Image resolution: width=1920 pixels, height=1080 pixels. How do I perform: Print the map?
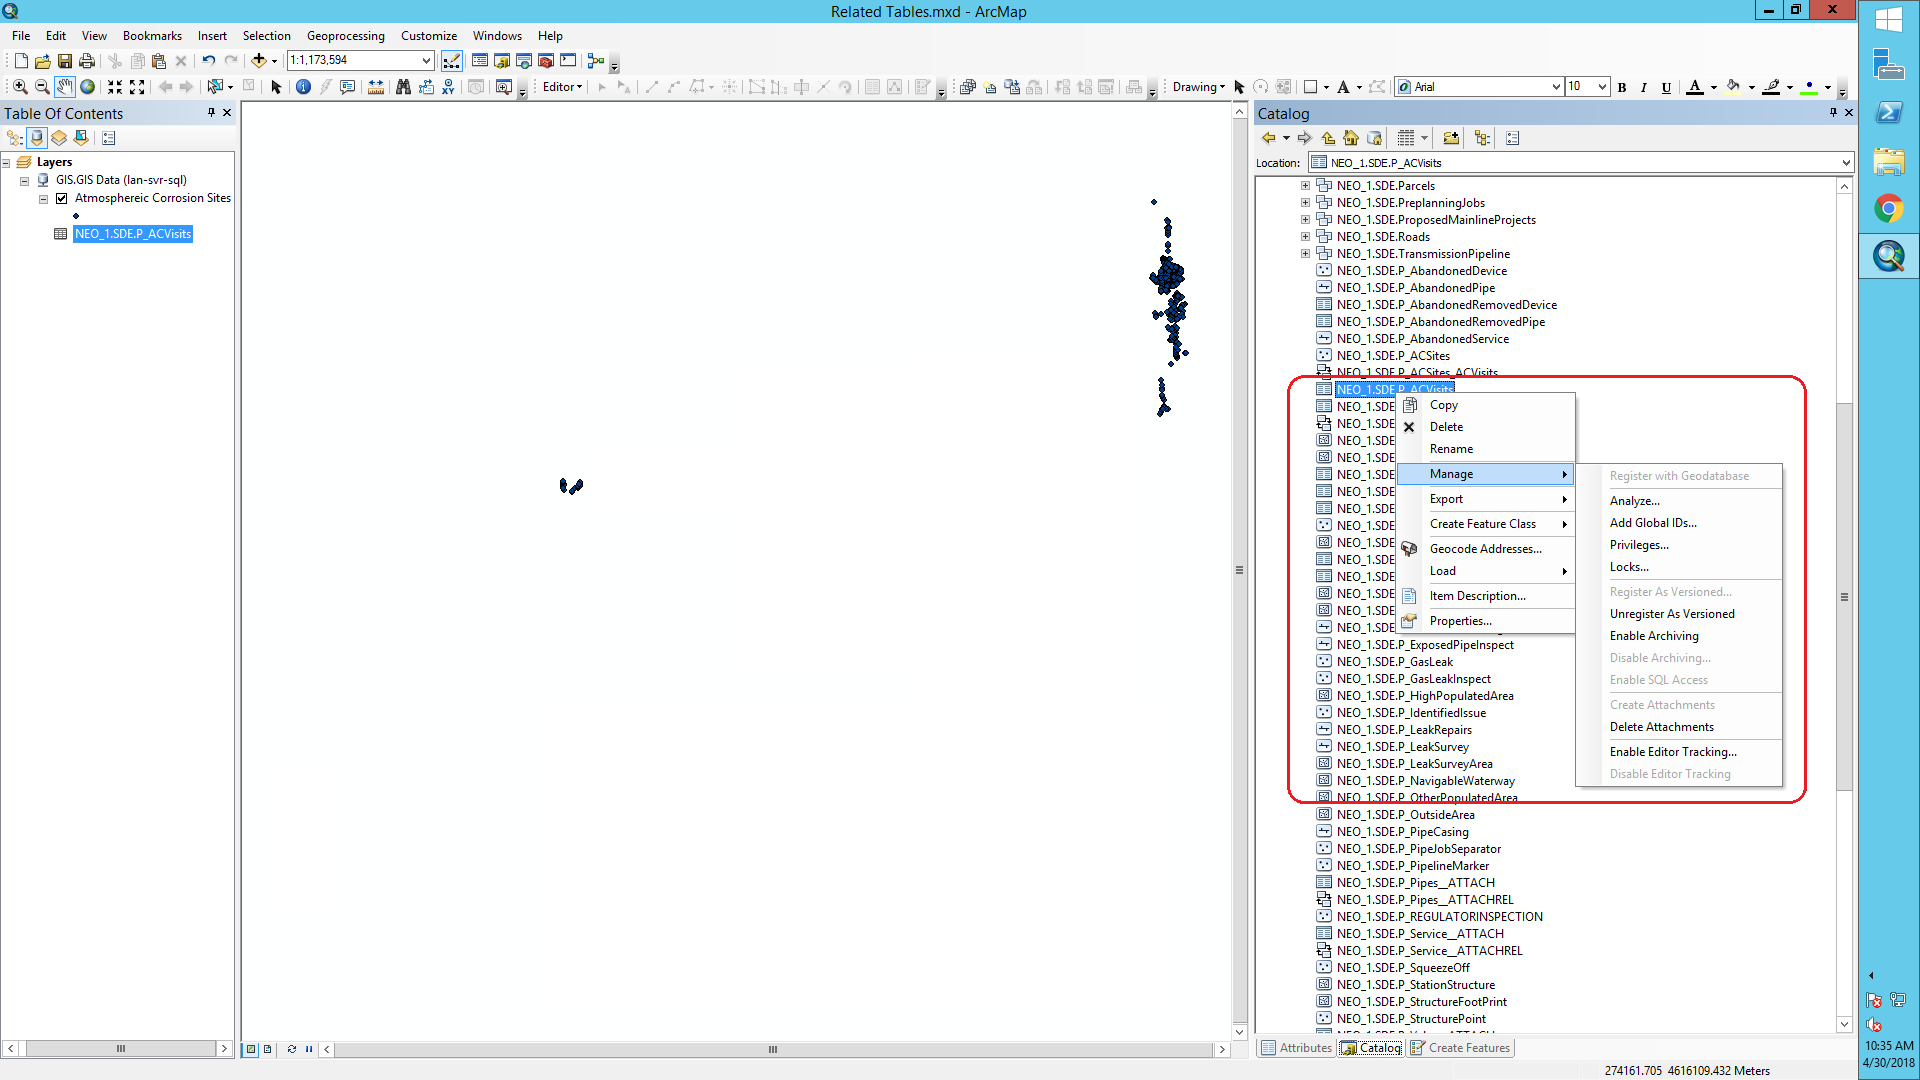87,61
